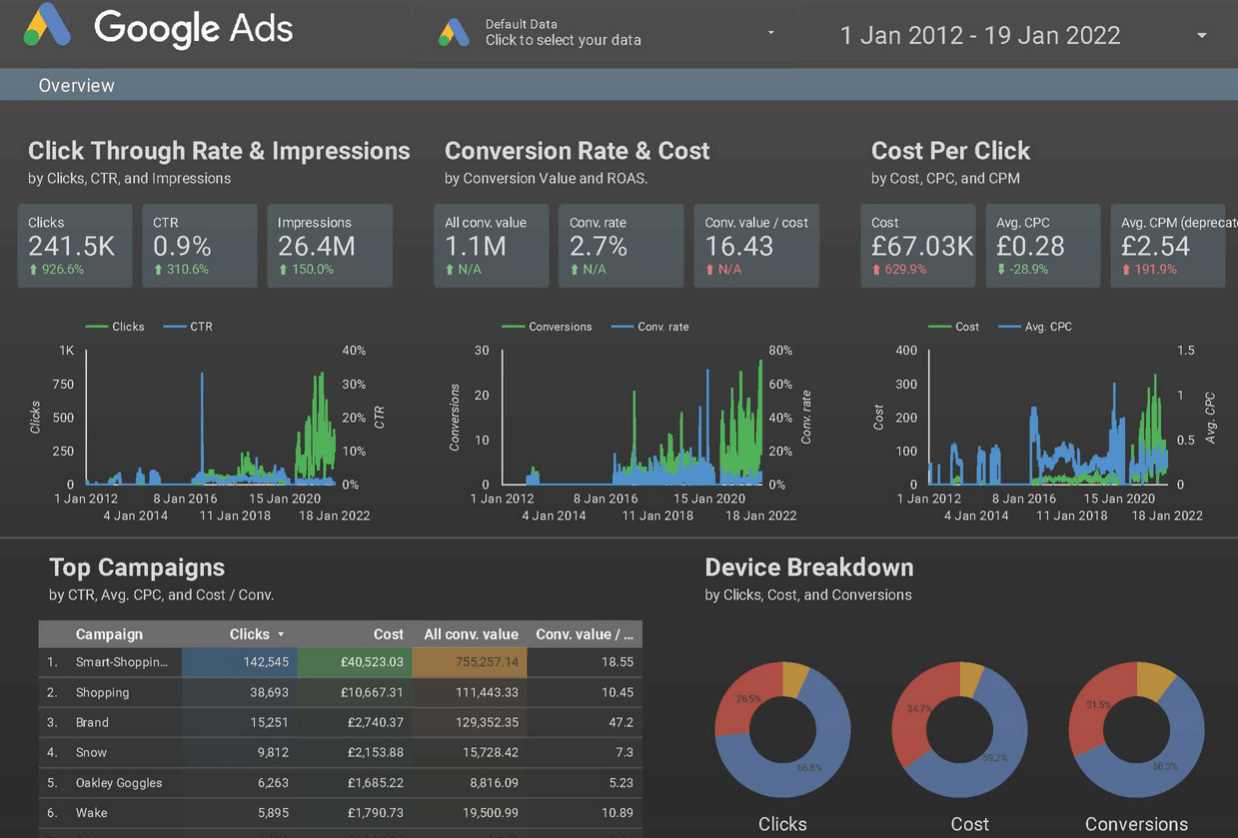The width and height of the screenshot is (1238, 838).
Task: Click the Cost and Avg. CPC chart
Action: (1045, 420)
